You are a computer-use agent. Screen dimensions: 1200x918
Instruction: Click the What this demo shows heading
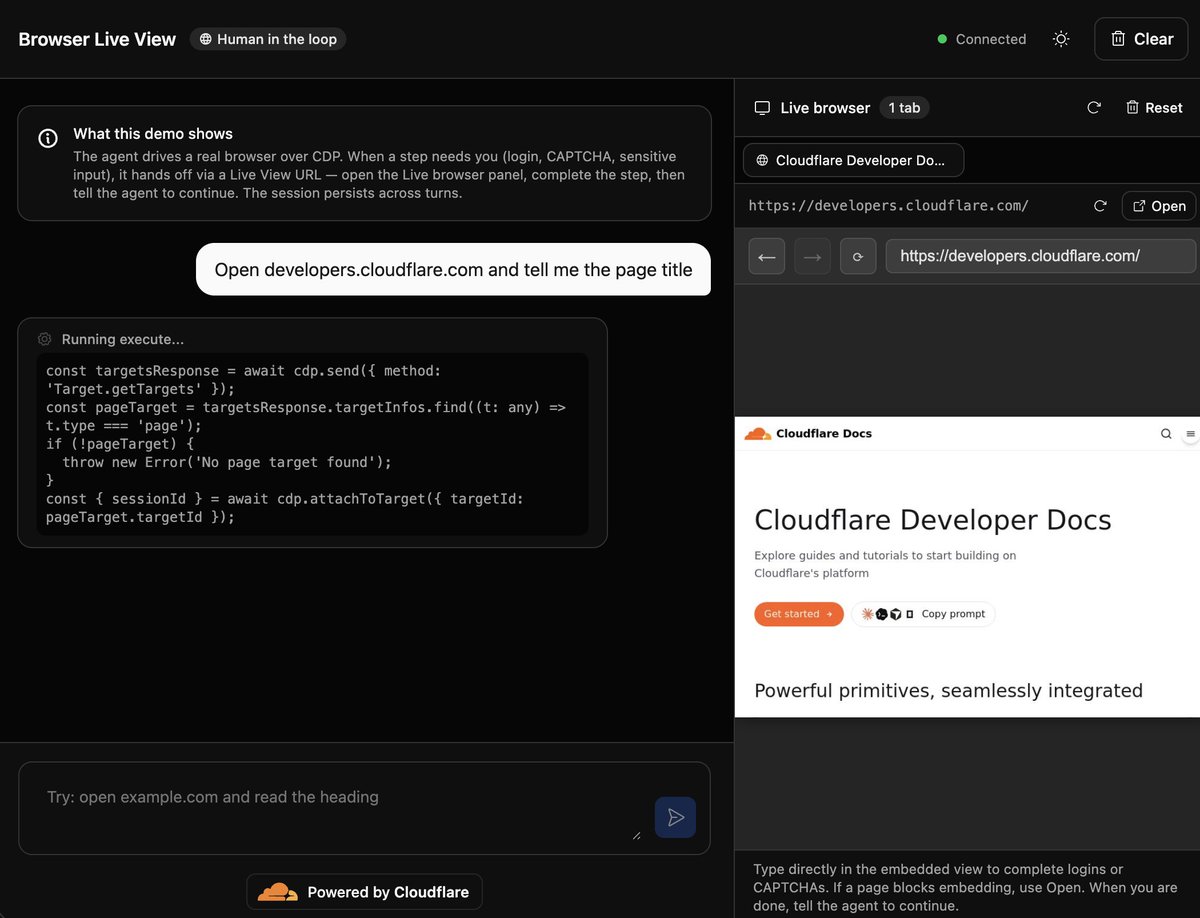(x=153, y=133)
